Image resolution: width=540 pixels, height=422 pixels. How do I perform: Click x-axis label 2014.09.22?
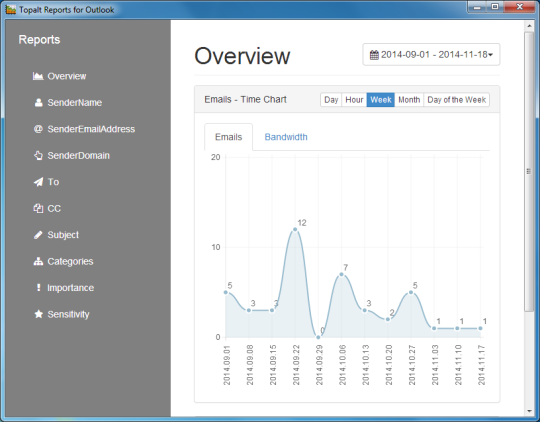click(296, 365)
